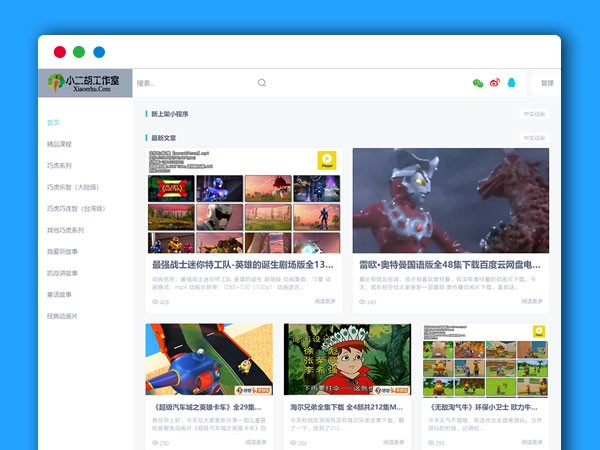Click the 海尔兄弟 article thumbnail

point(347,359)
